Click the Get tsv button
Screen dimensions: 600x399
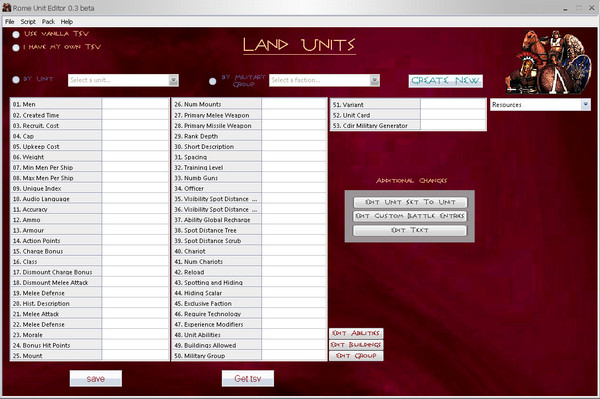click(248, 378)
